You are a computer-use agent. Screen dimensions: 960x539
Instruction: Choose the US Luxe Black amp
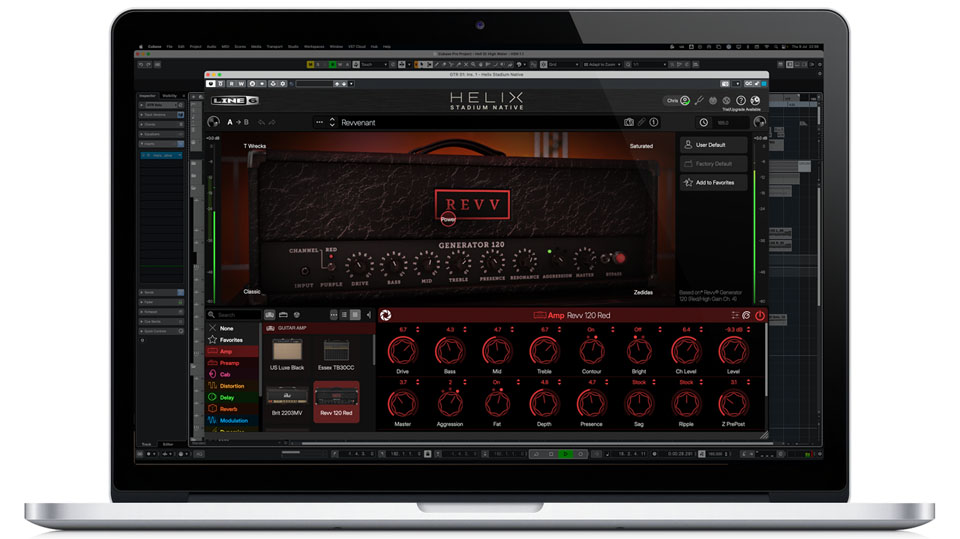(287, 355)
